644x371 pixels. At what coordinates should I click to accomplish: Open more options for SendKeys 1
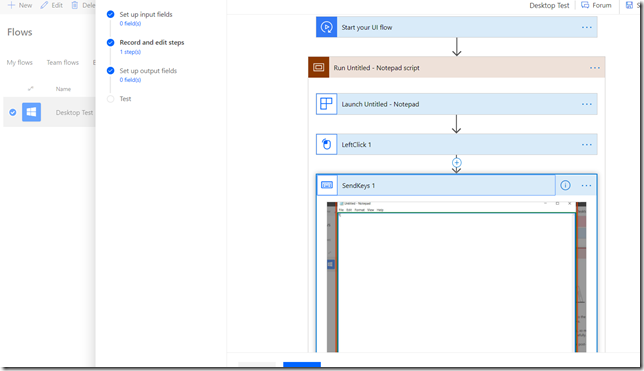(586, 185)
